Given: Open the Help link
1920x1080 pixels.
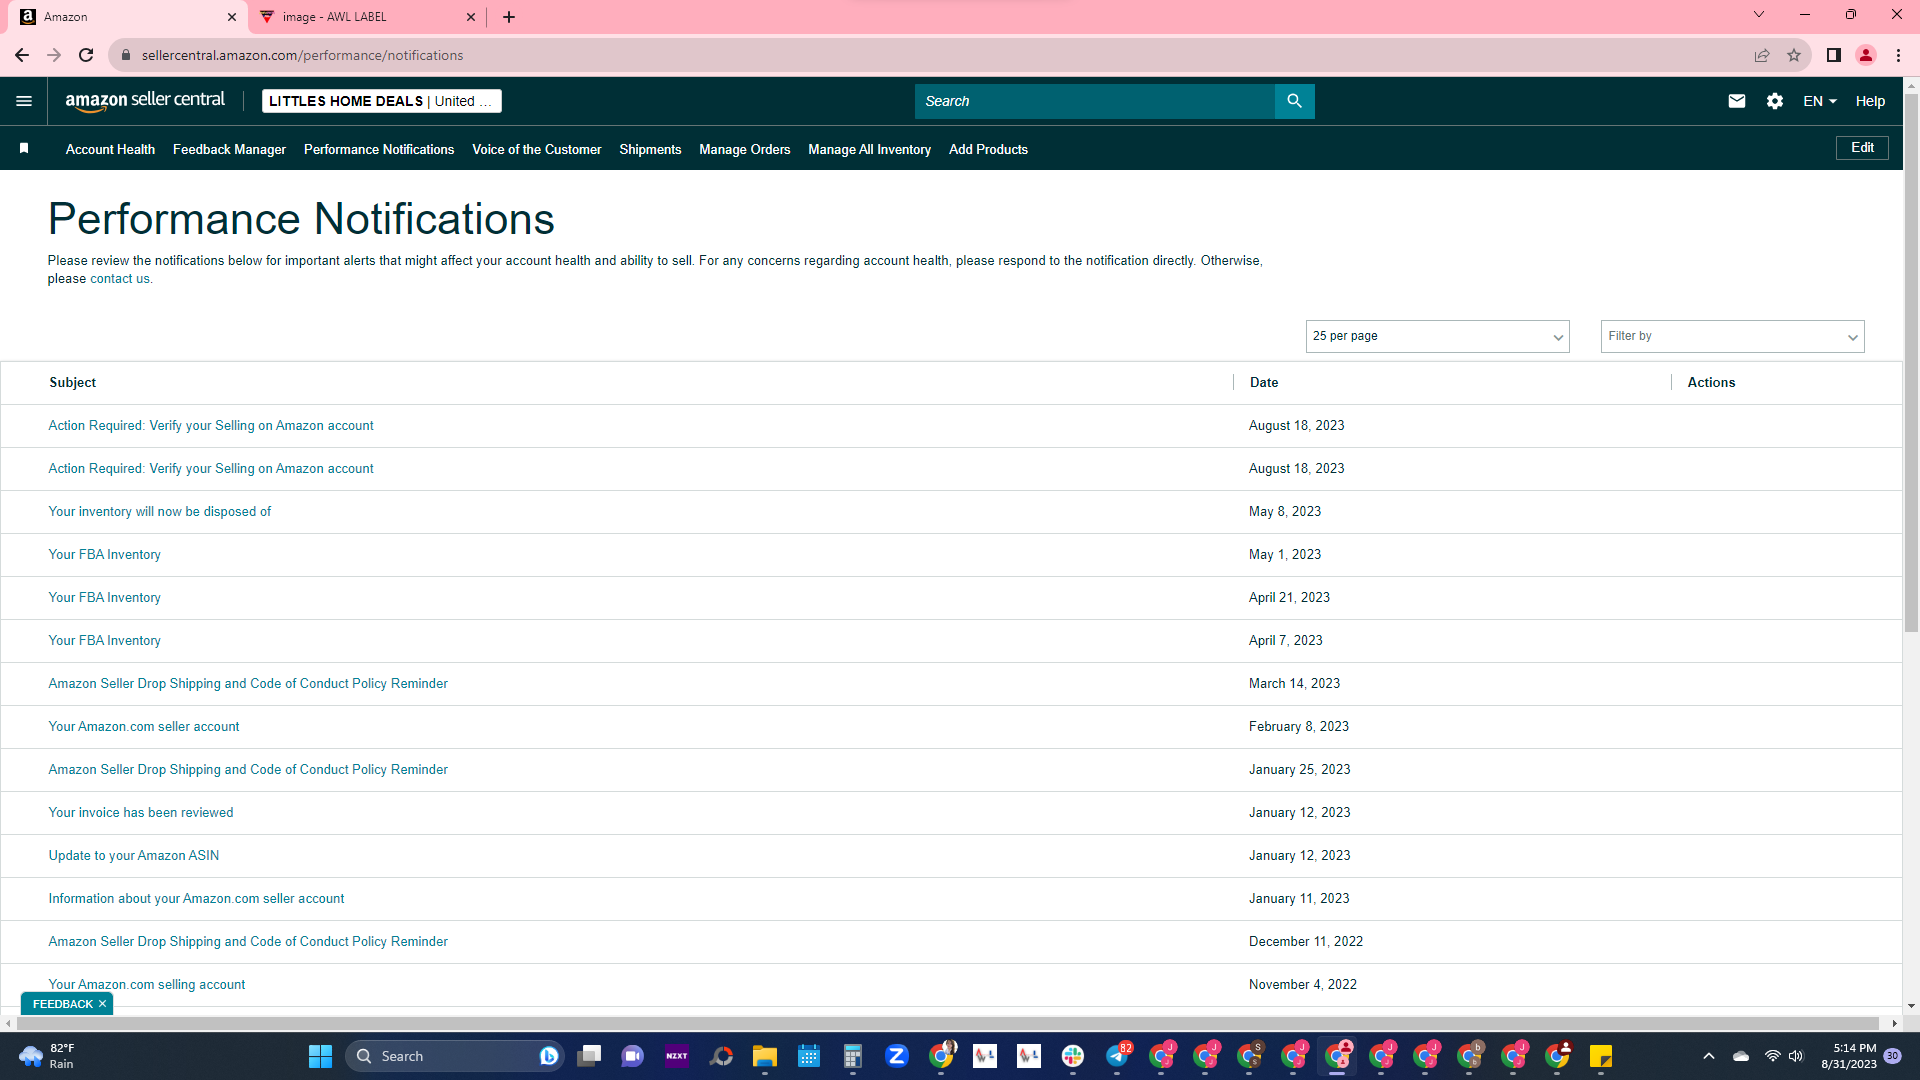Looking at the screenshot, I should pos(1870,101).
